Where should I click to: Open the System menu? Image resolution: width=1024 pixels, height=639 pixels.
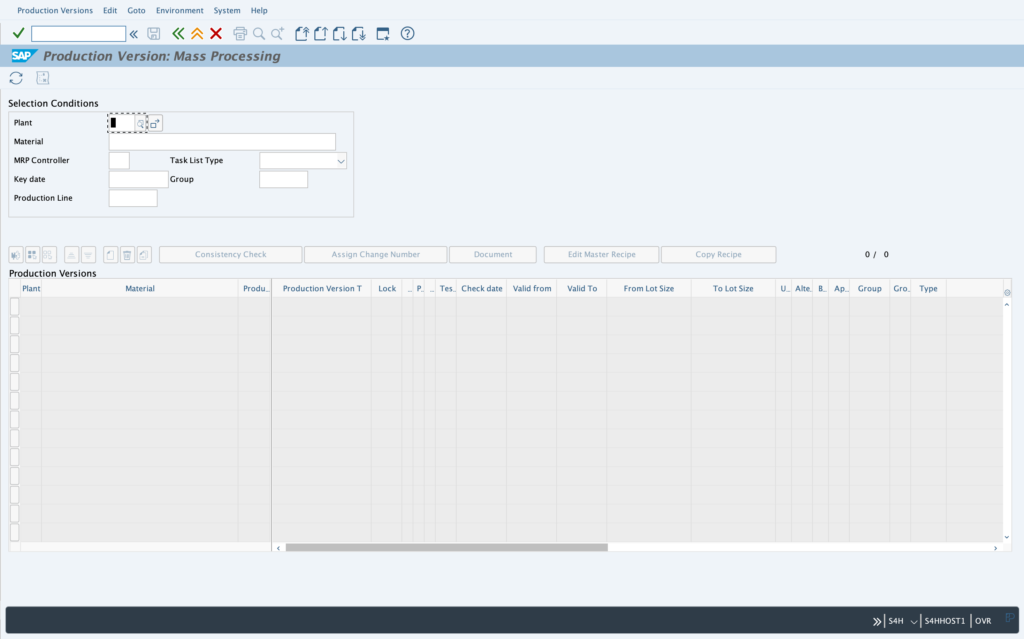tap(227, 10)
